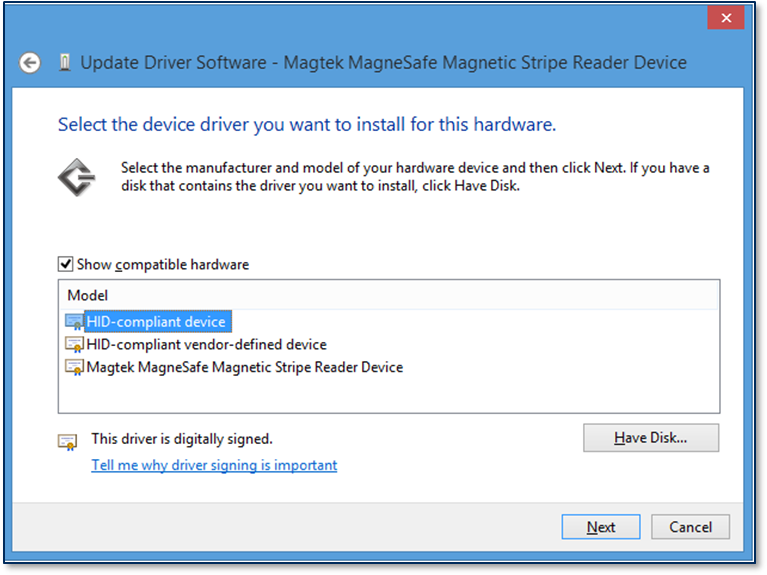Open the Have Disk dialog
Image resolution: width=767 pixels, height=575 pixels.
(x=651, y=437)
